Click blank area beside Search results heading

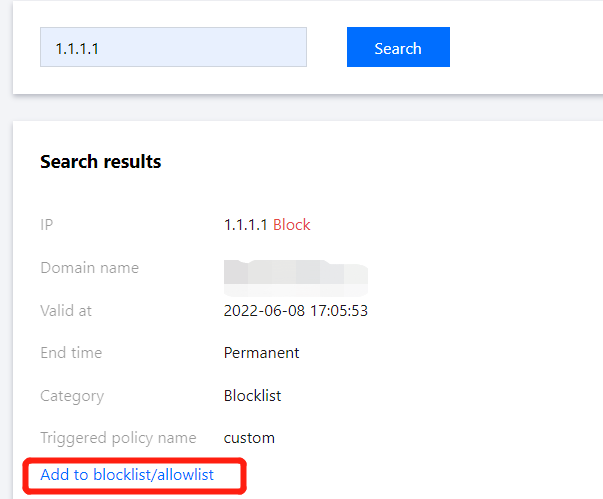click(400, 161)
